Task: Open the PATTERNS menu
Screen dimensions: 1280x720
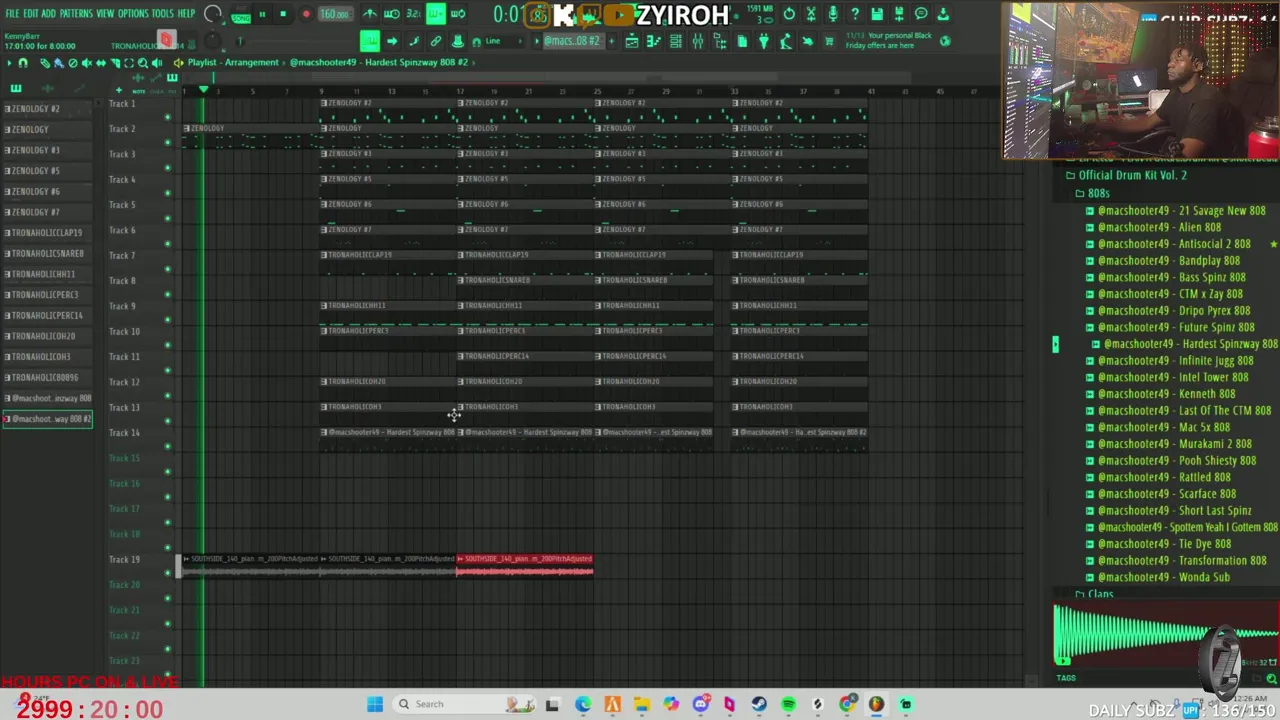Action: click(76, 14)
